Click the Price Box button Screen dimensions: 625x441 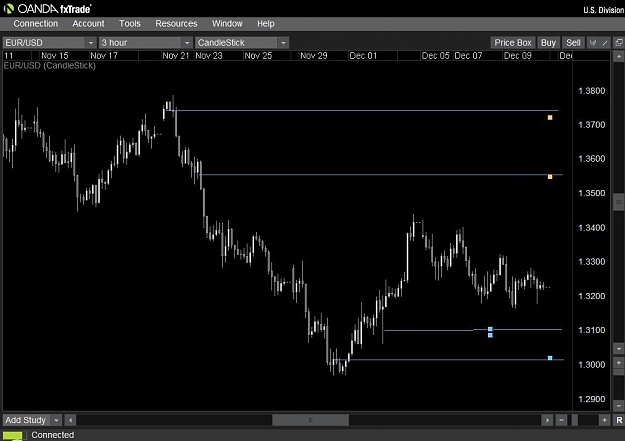point(513,43)
